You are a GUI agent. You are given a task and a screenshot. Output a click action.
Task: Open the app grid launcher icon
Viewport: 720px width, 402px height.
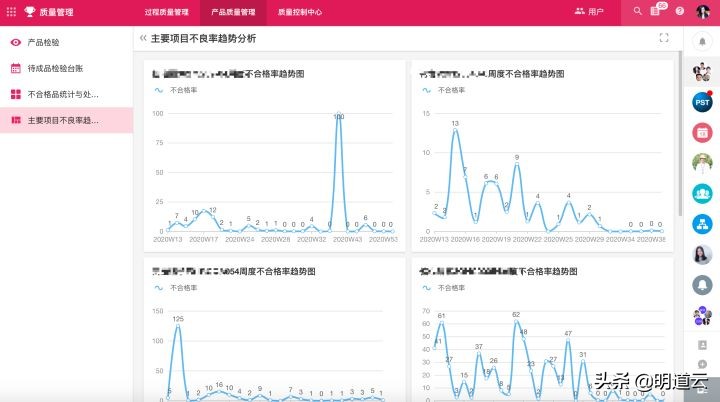pyautogui.click(x=11, y=12)
